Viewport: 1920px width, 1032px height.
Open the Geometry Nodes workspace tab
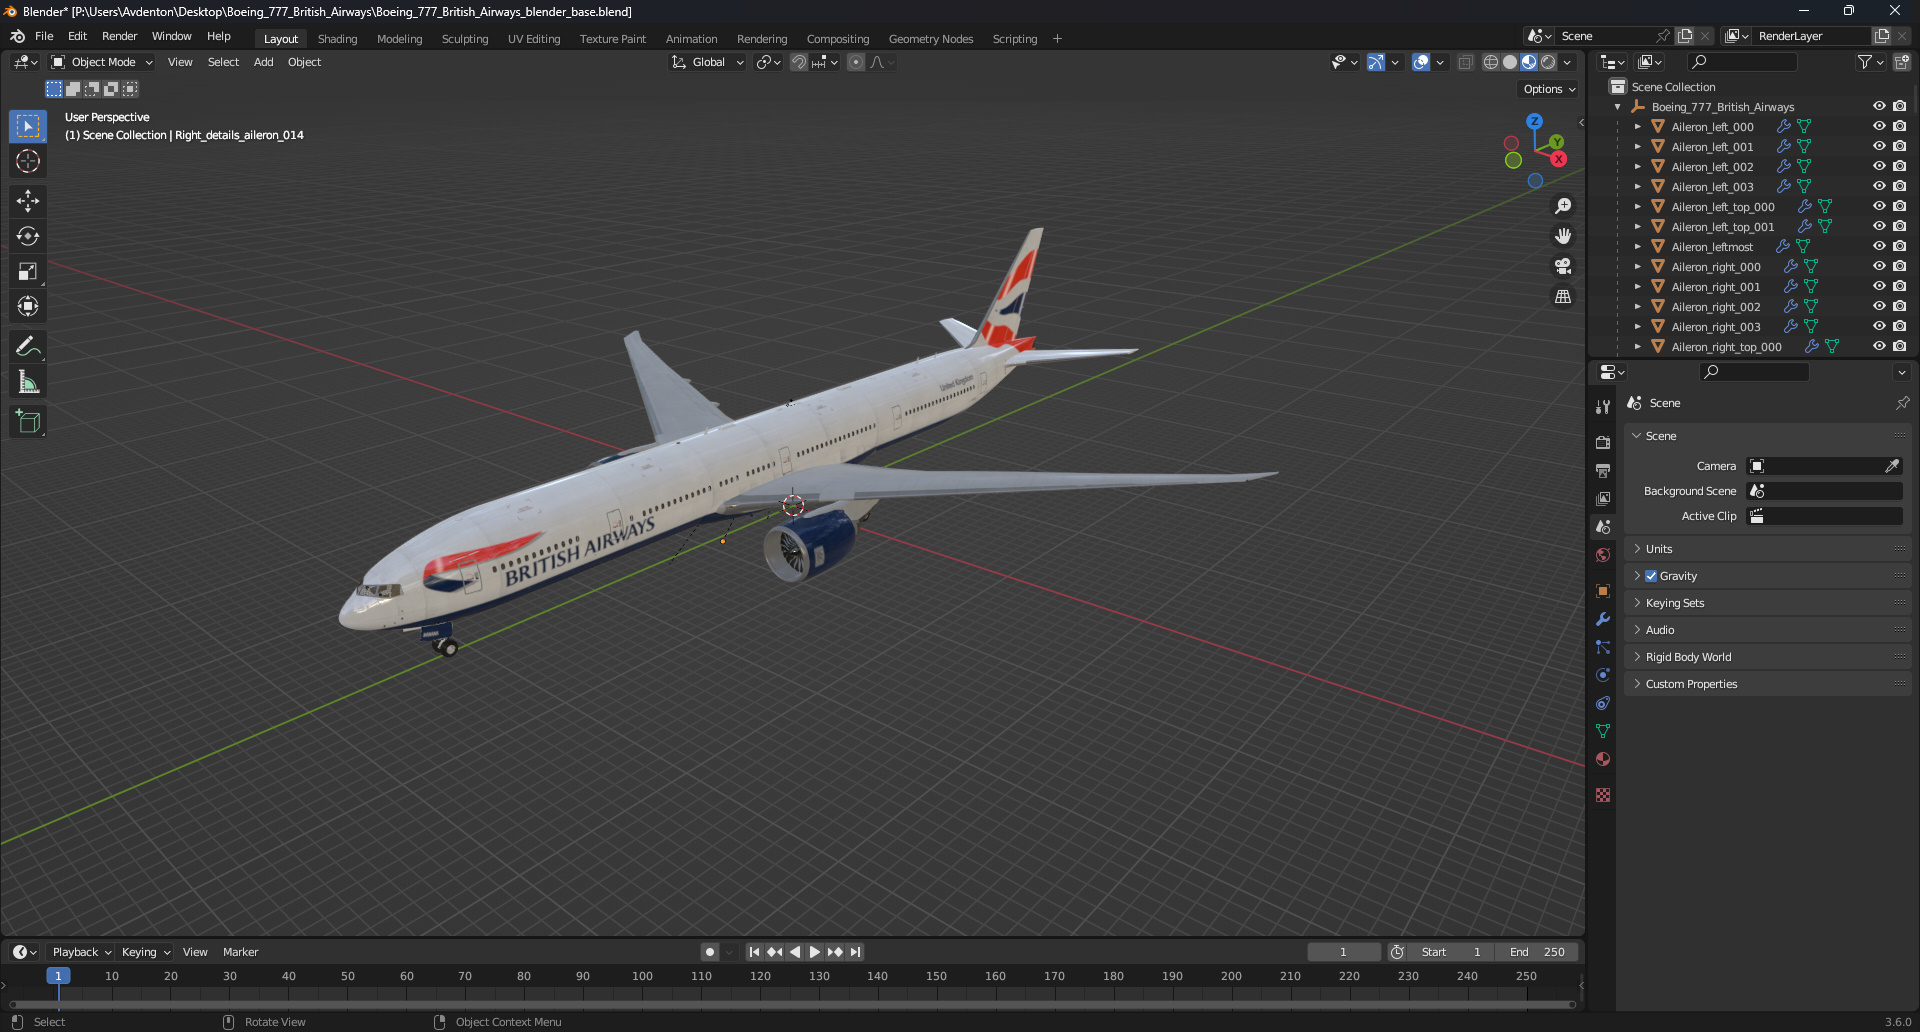tap(931, 39)
